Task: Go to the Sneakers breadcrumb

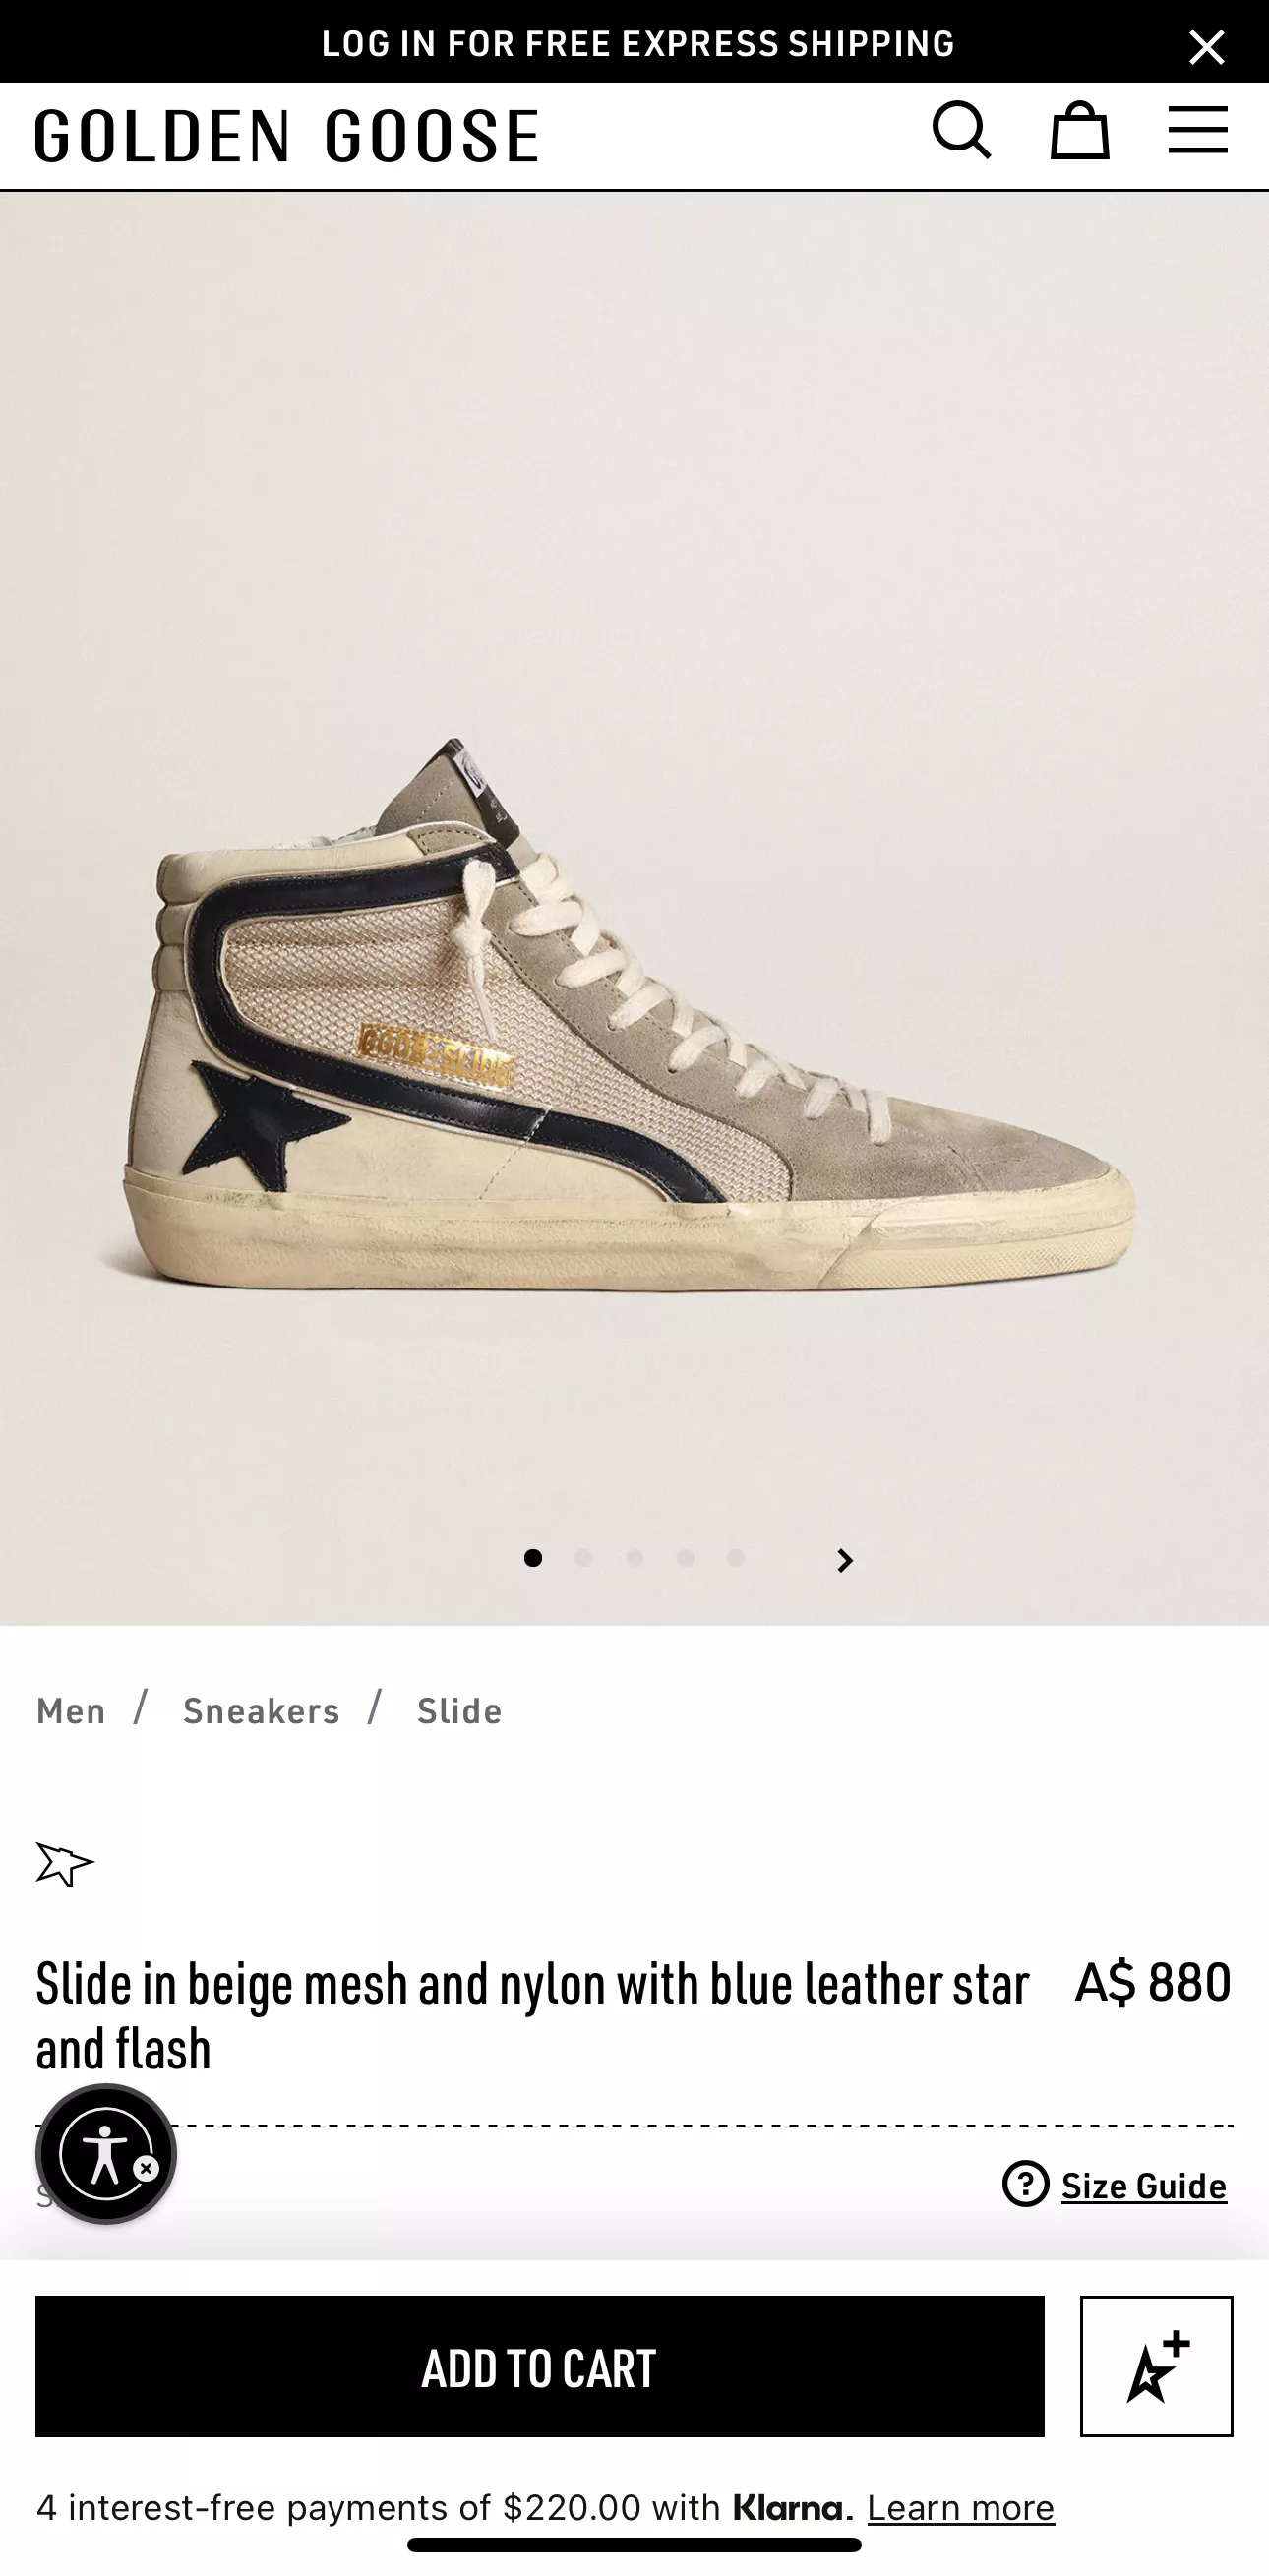Action: click(261, 1711)
